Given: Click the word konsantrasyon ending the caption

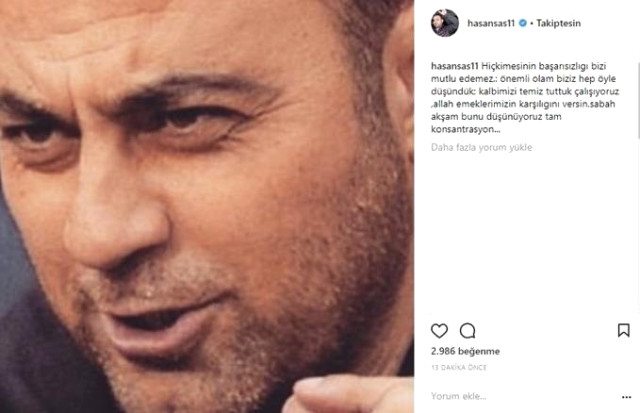Looking at the screenshot, I should coord(465,129).
